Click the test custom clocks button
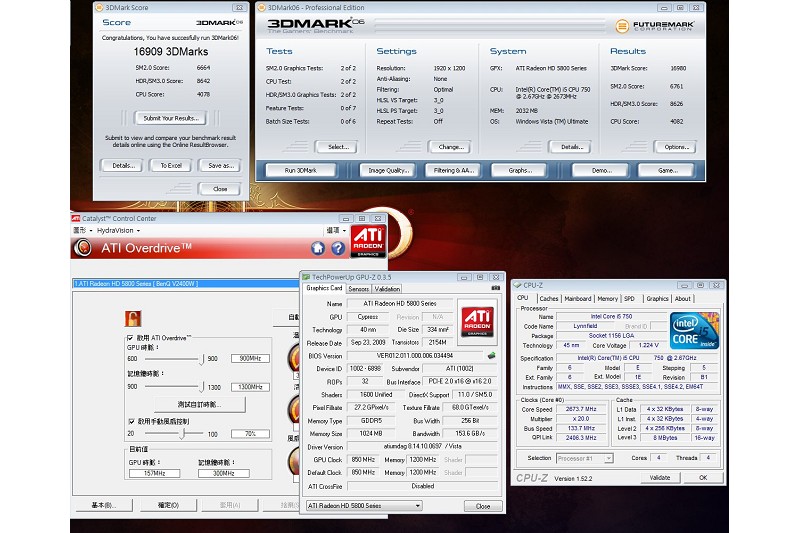Viewport: 800px width, 533px height. [x=199, y=404]
